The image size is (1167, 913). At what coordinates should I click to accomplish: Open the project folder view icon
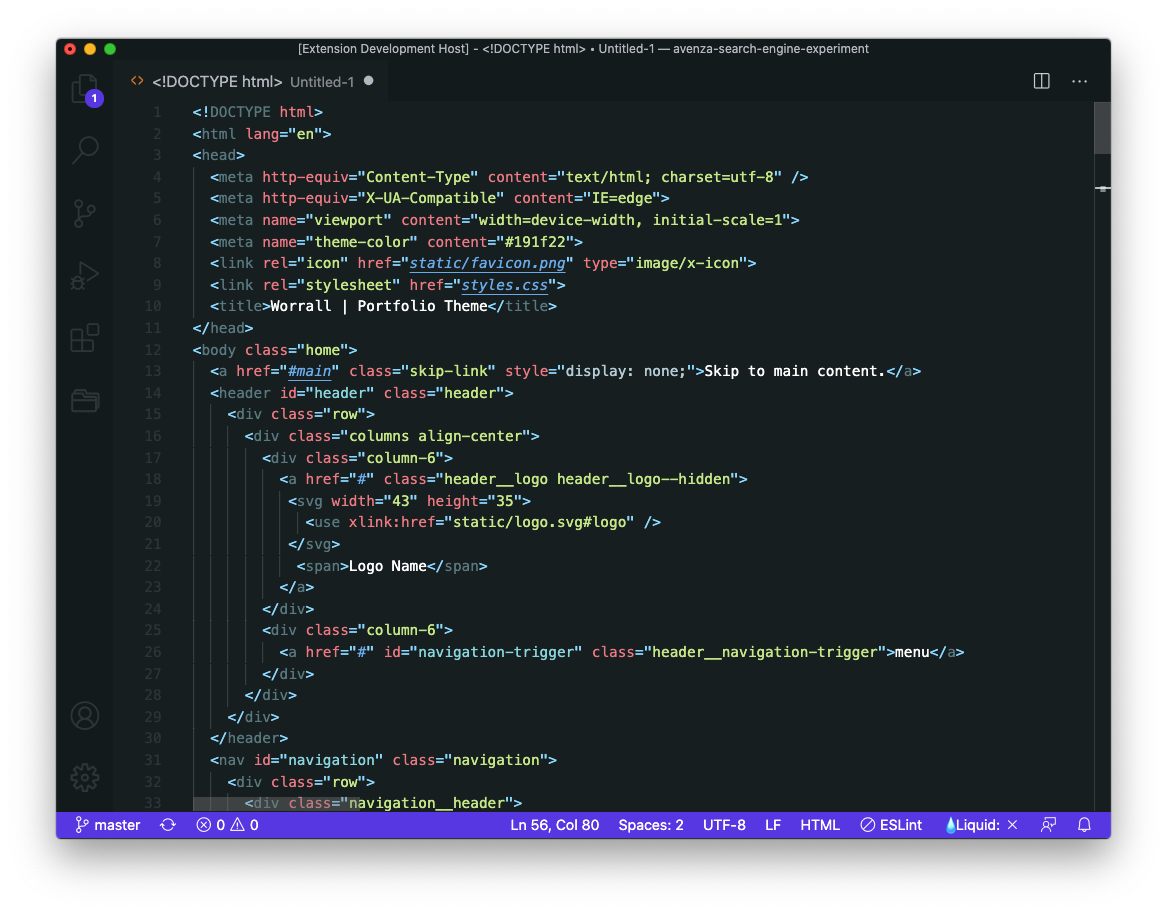[x=85, y=400]
